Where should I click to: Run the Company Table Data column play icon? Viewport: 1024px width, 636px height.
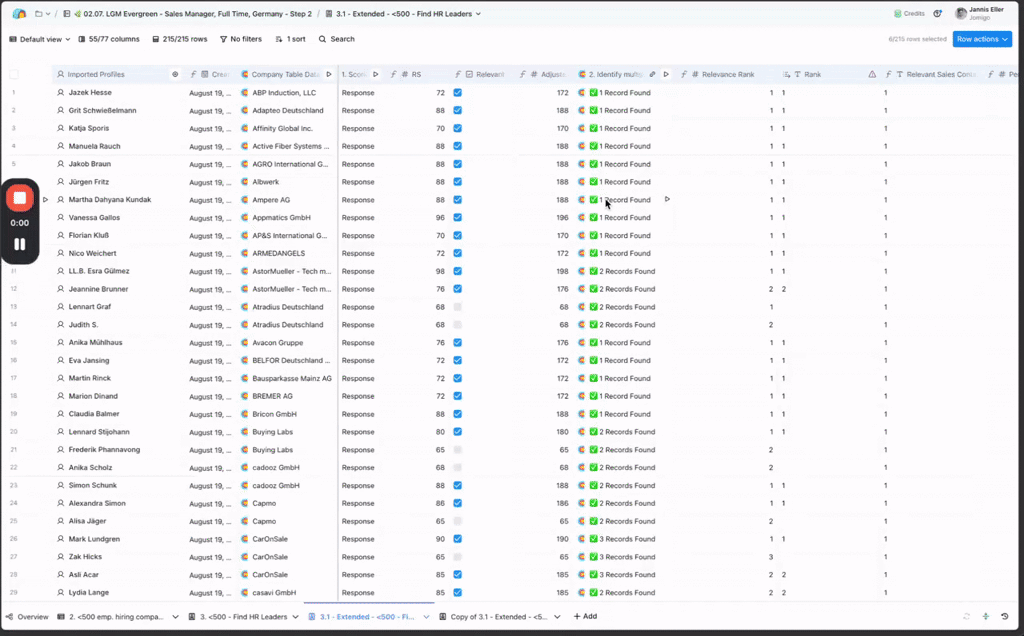point(329,74)
